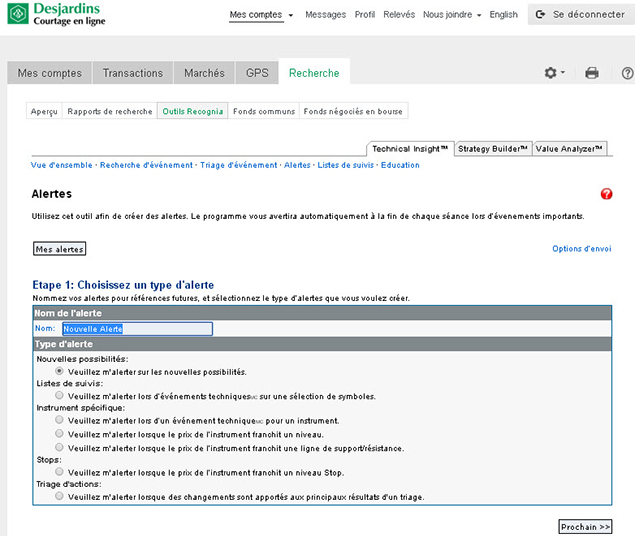Click the Etape 1 heading text

click(x=123, y=285)
